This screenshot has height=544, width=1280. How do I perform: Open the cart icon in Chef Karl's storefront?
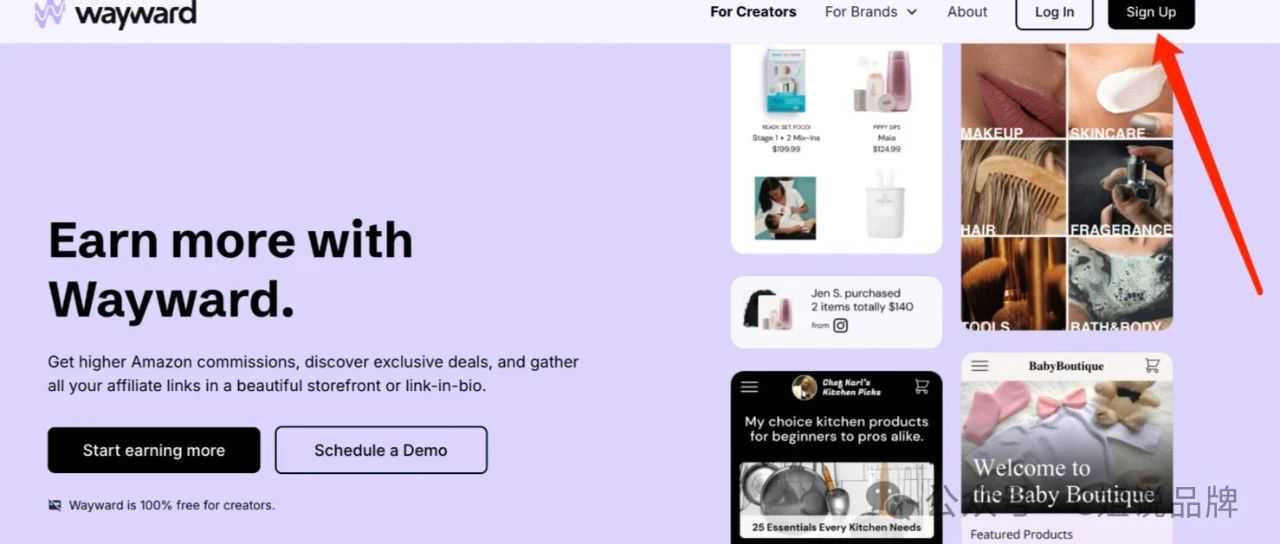click(x=922, y=387)
